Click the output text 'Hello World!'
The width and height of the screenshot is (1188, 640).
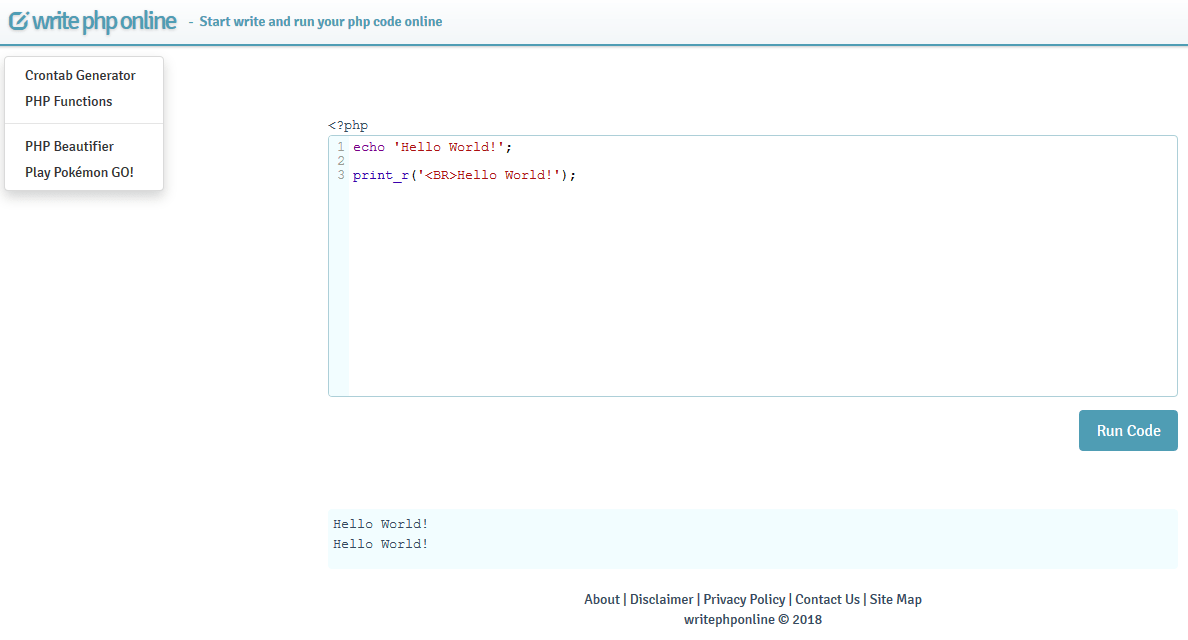(380, 523)
